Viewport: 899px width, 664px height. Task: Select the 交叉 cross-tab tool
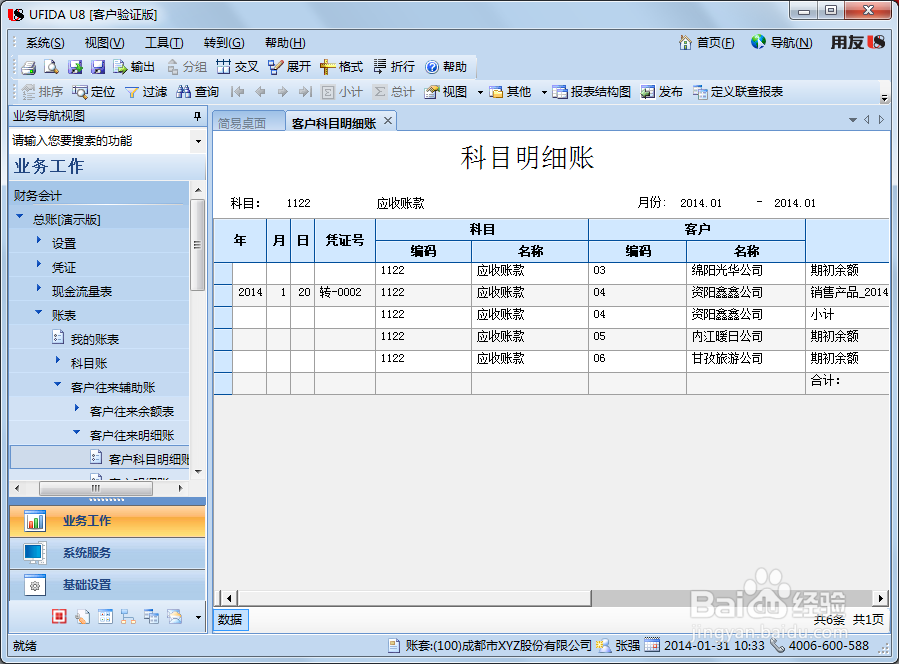[237, 67]
